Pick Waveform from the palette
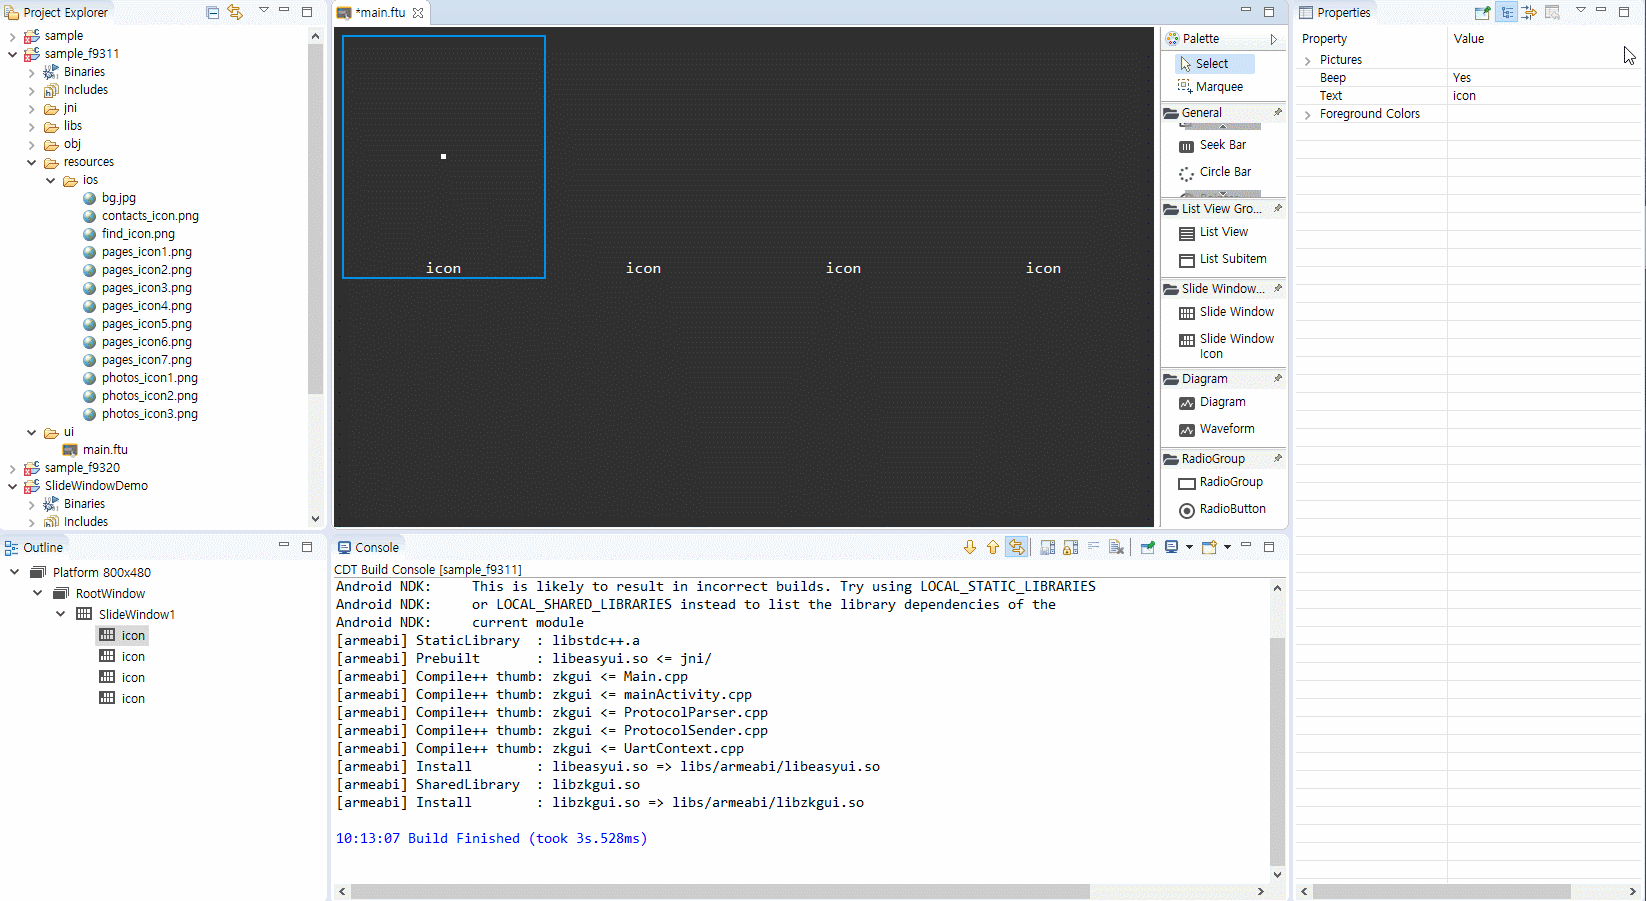The height and width of the screenshot is (901, 1646). coord(1217,430)
